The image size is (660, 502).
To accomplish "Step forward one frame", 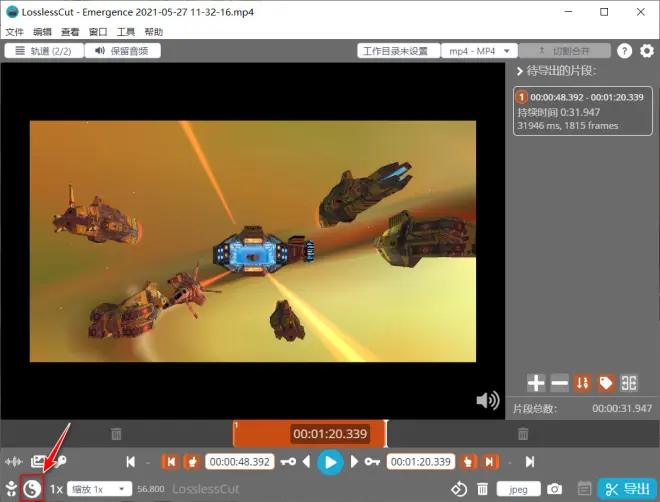I will [x=354, y=462].
